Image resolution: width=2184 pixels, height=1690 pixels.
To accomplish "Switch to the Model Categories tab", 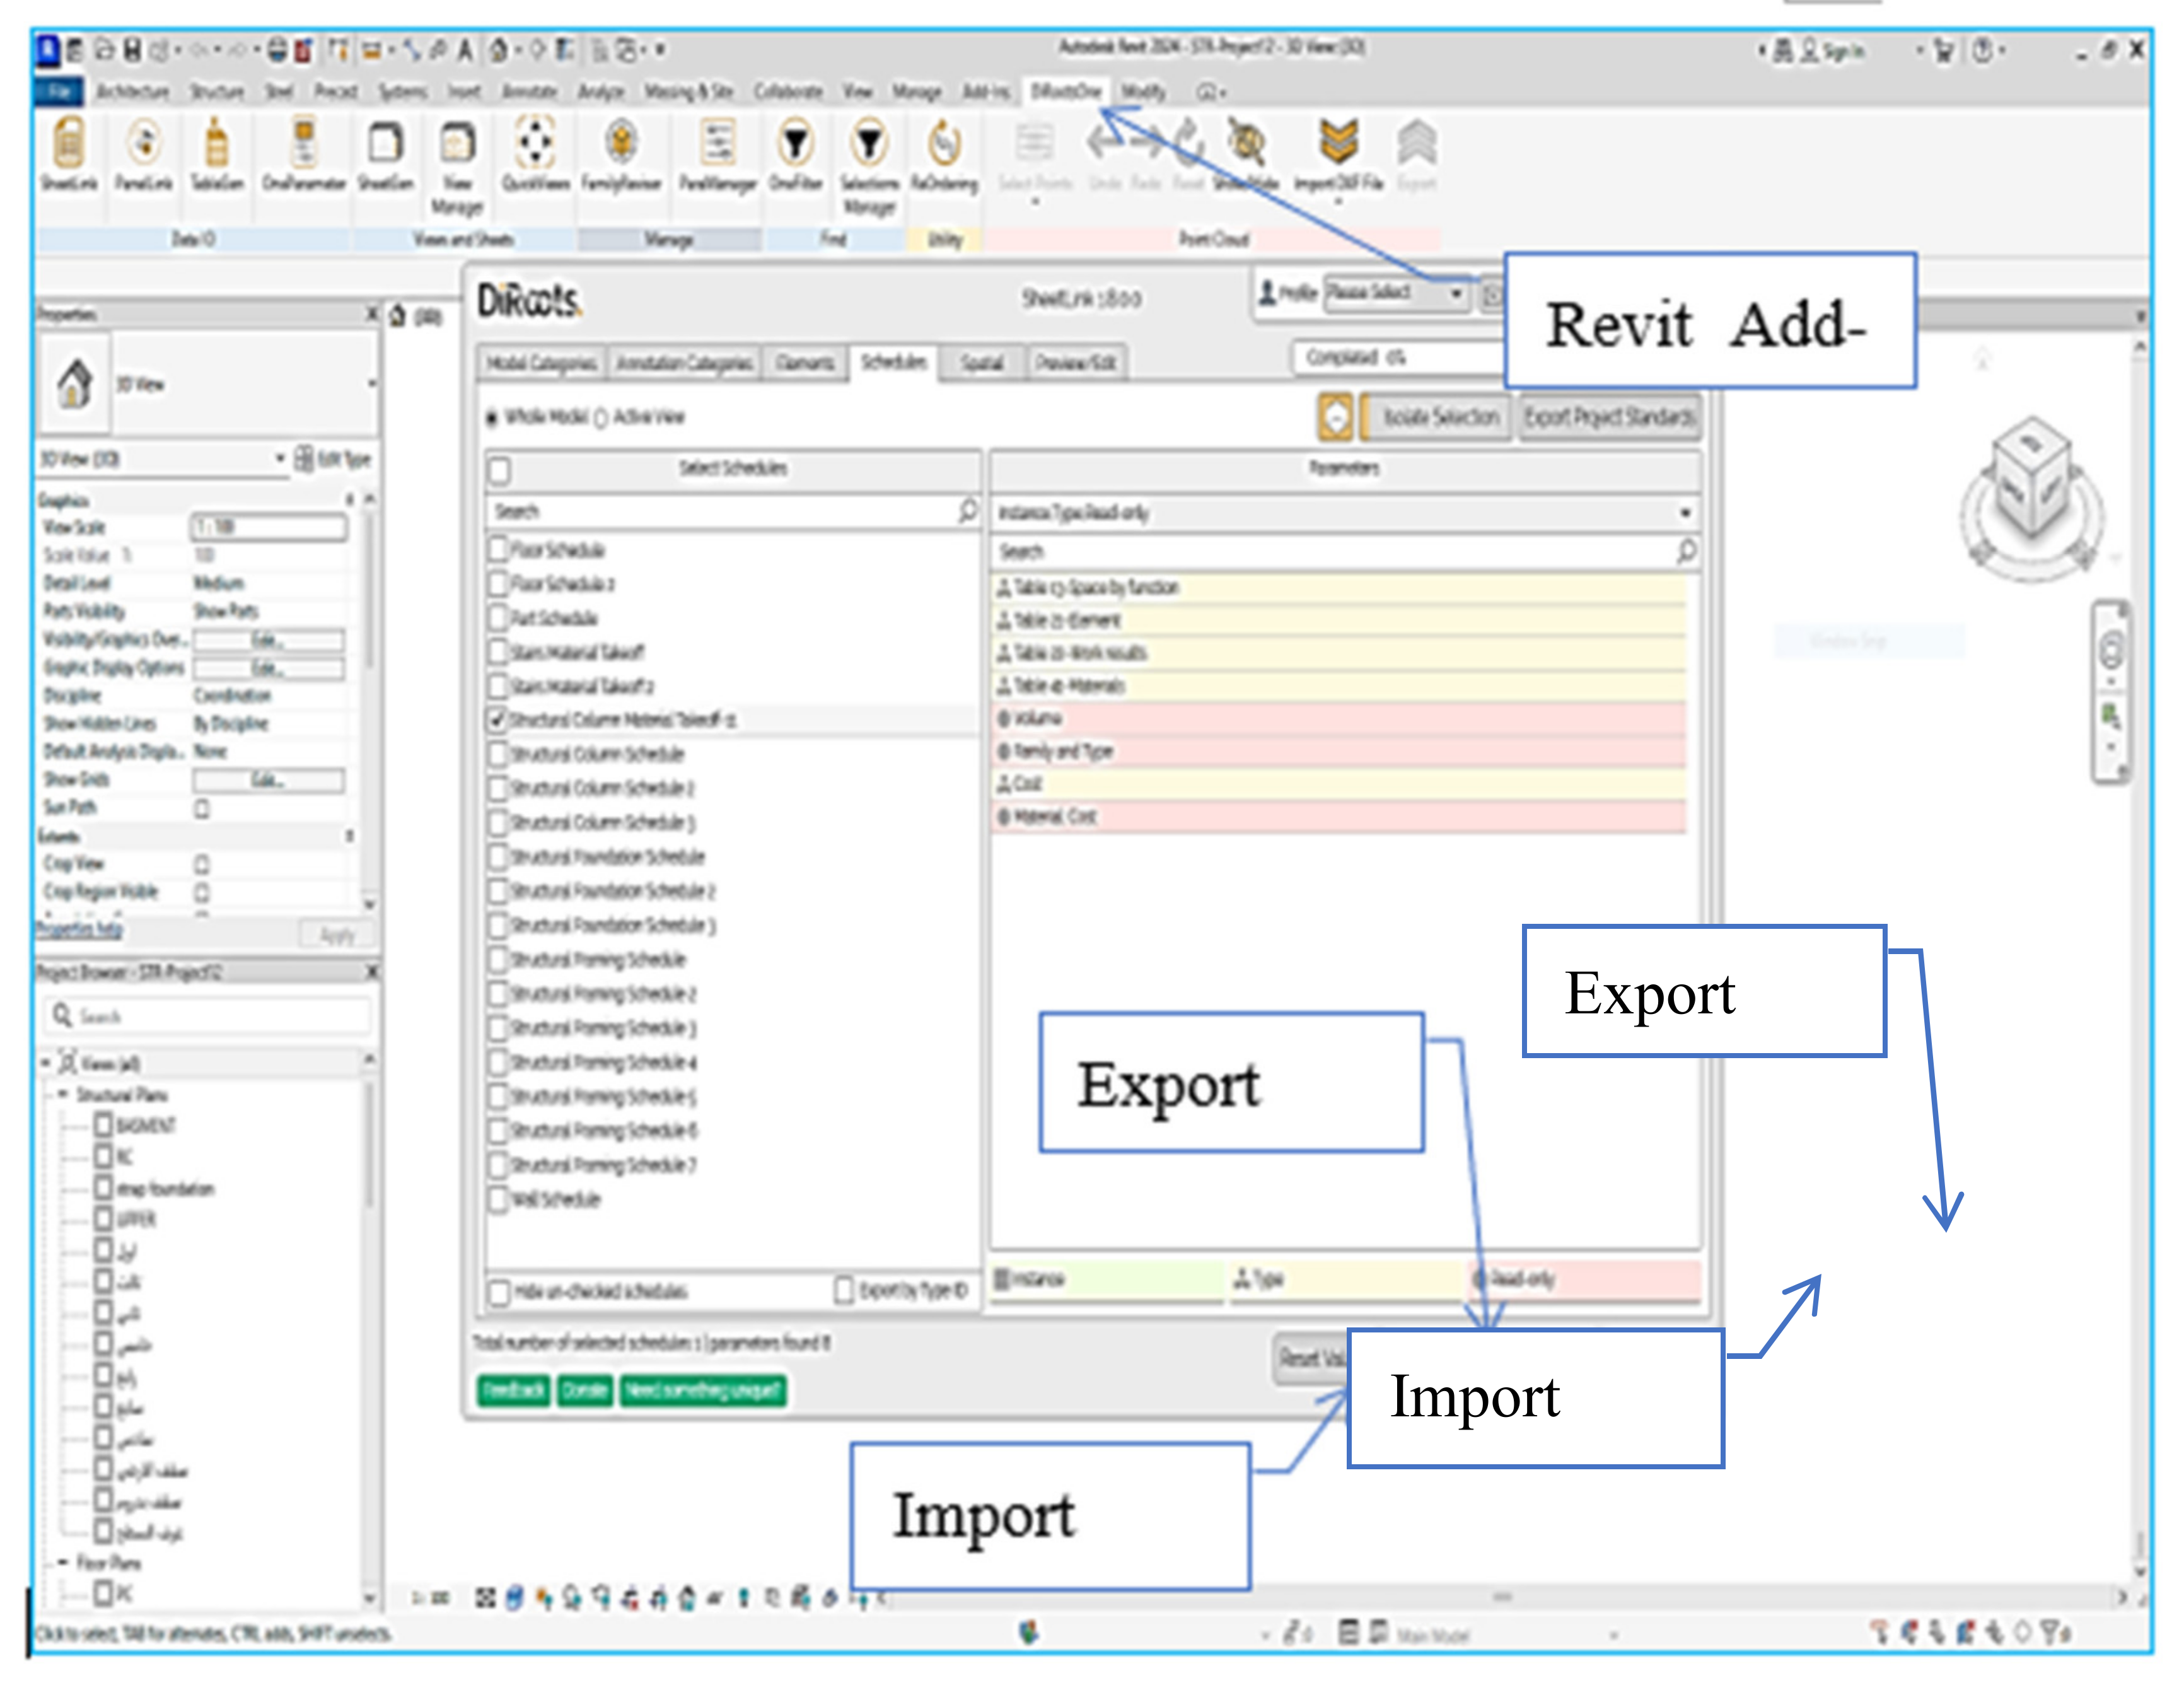I will point(541,363).
